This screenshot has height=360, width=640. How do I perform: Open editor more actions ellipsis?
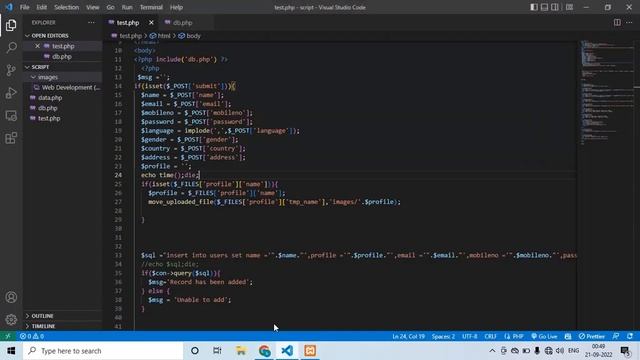point(629,22)
